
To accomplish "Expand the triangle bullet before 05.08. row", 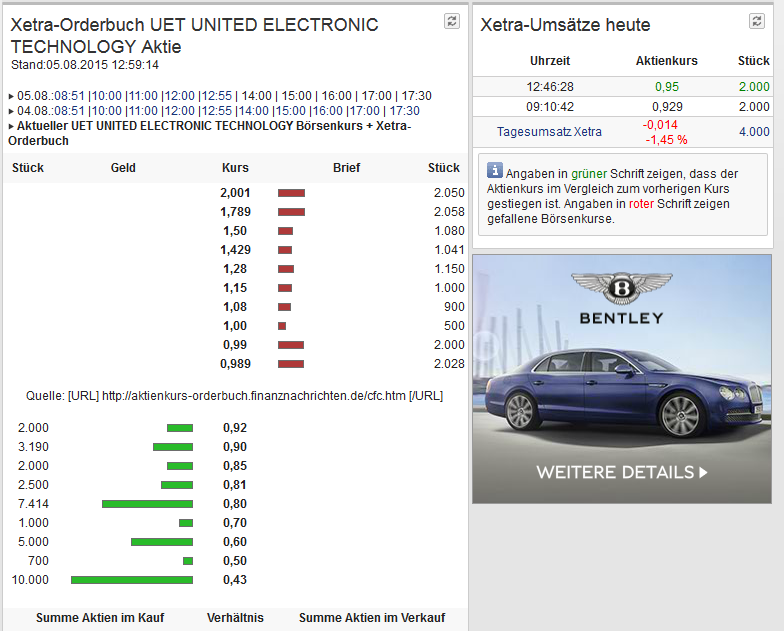I will tap(11, 96).
